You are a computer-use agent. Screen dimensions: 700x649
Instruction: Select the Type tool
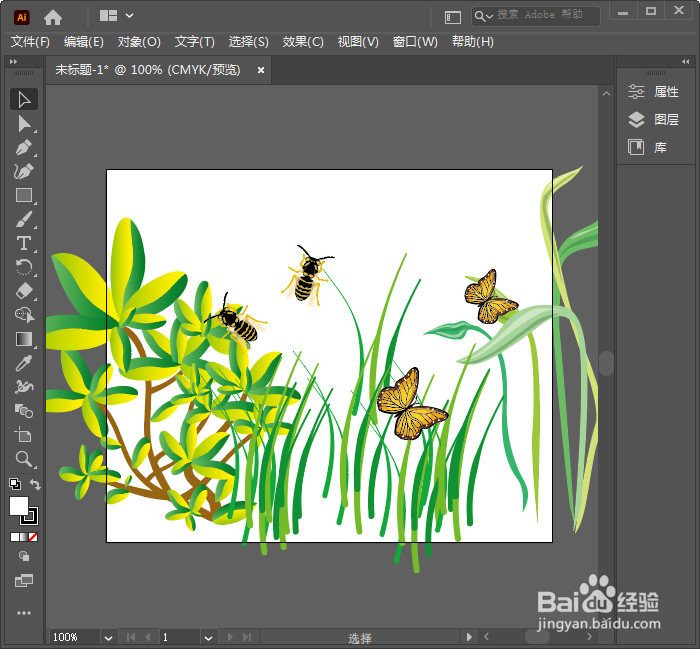[x=24, y=243]
